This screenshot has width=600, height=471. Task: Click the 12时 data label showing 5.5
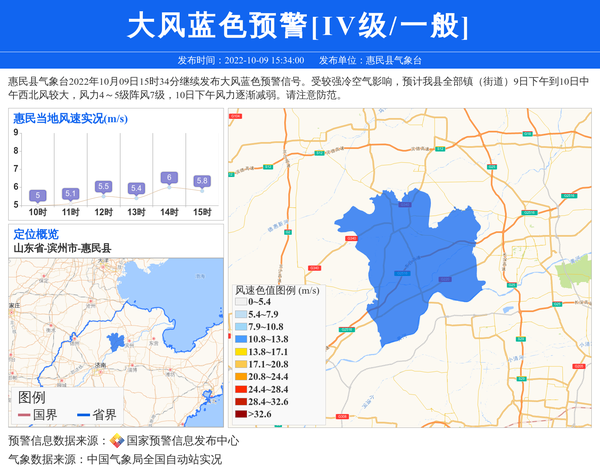(x=103, y=186)
